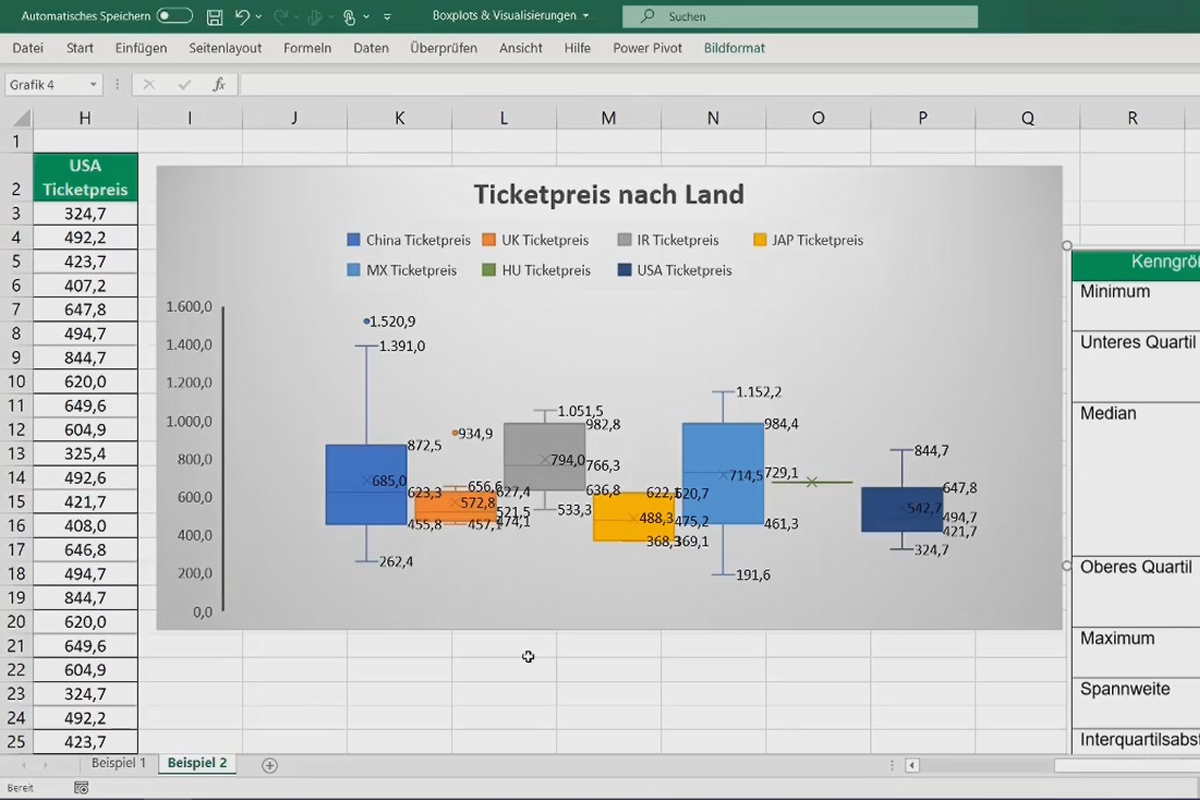Screen dimensions: 1200x800
Task: Click the MX Ticketpreis legend entry
Action: (402, 270)
